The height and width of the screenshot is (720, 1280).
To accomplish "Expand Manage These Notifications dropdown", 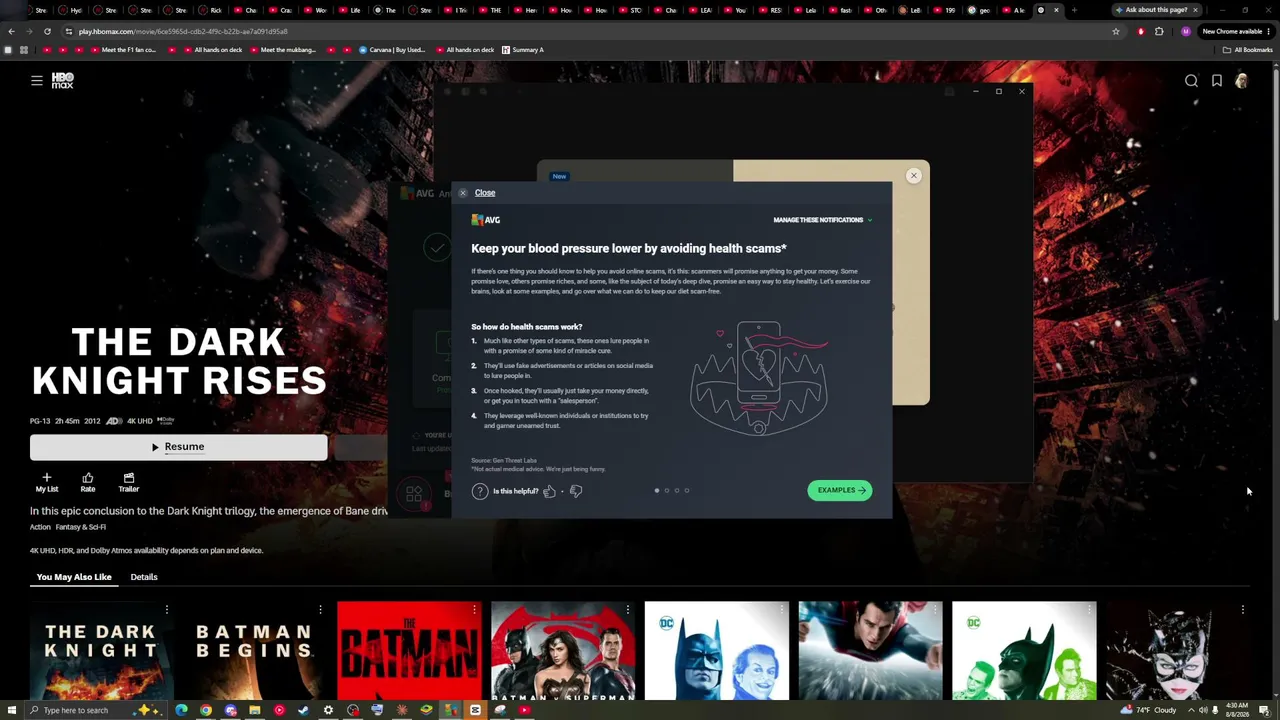I will click(822, 220).
